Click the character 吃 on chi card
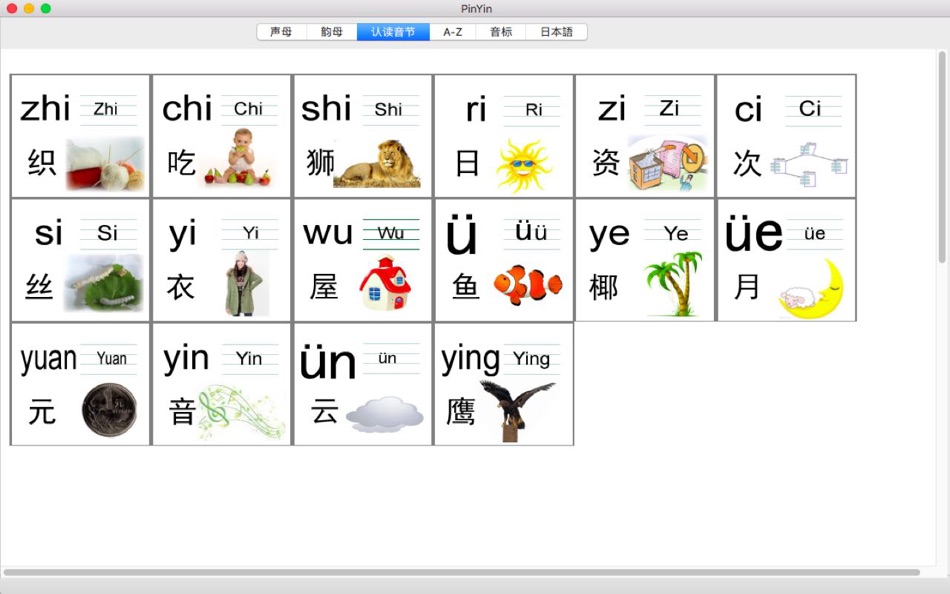This screenshot has width=950, height=594. coord(181,162)
